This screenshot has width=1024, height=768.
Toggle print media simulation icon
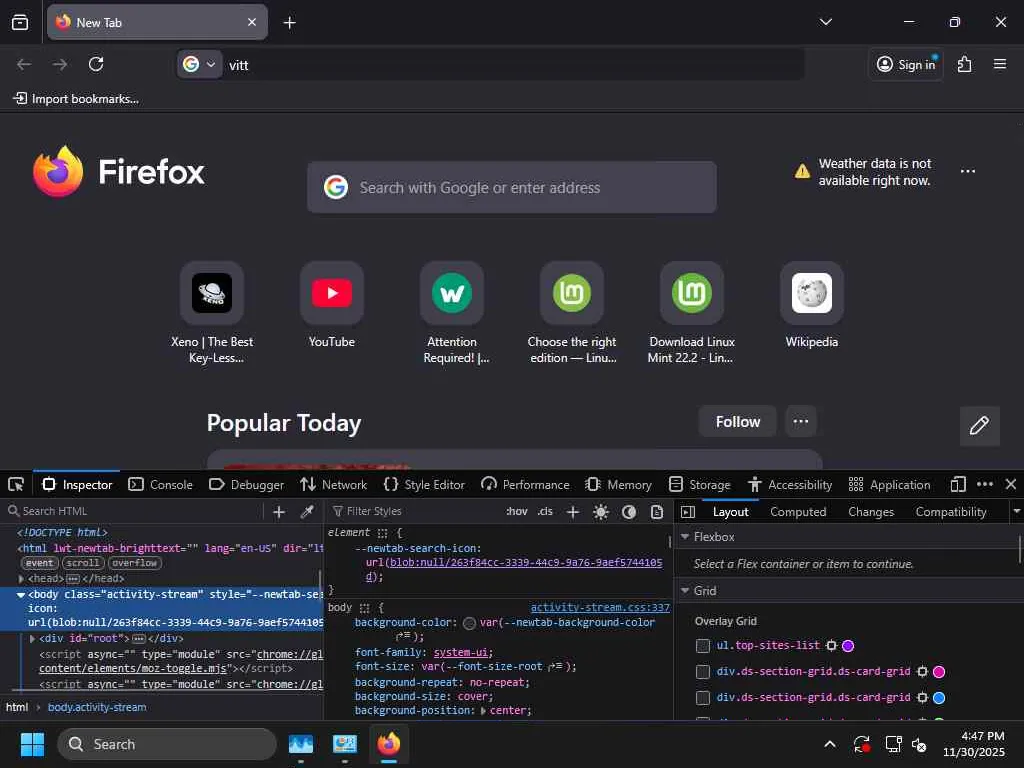(657, 512)
